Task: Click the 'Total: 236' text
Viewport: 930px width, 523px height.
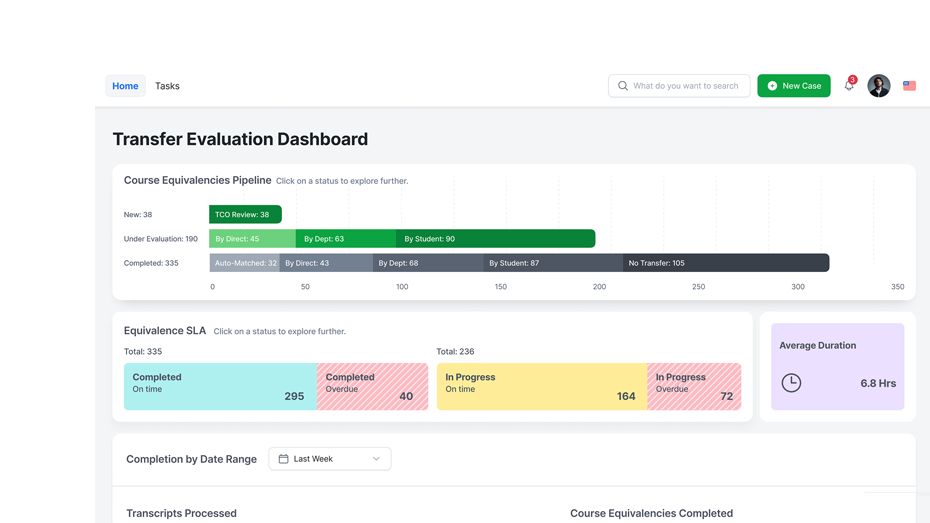Action: pos(456,352)
